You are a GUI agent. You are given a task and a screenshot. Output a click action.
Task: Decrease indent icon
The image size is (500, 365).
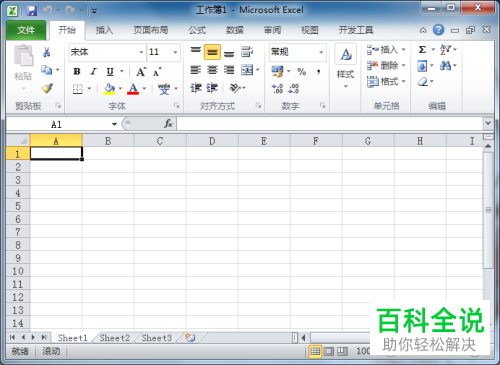196,88
